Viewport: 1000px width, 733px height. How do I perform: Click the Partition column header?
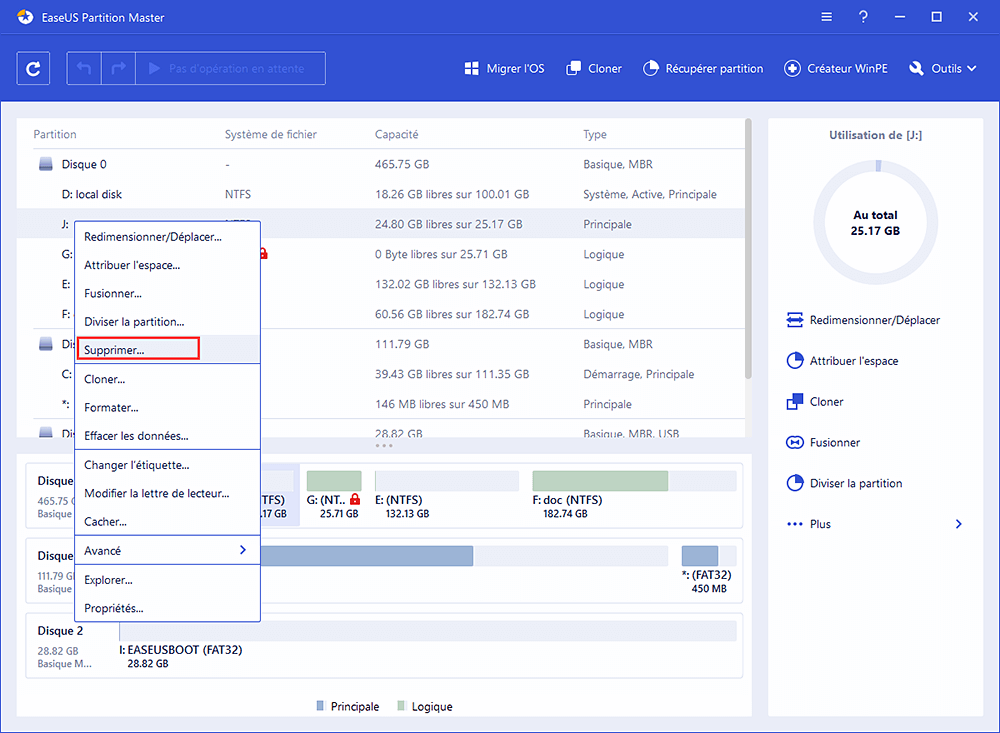click(55, 135)
